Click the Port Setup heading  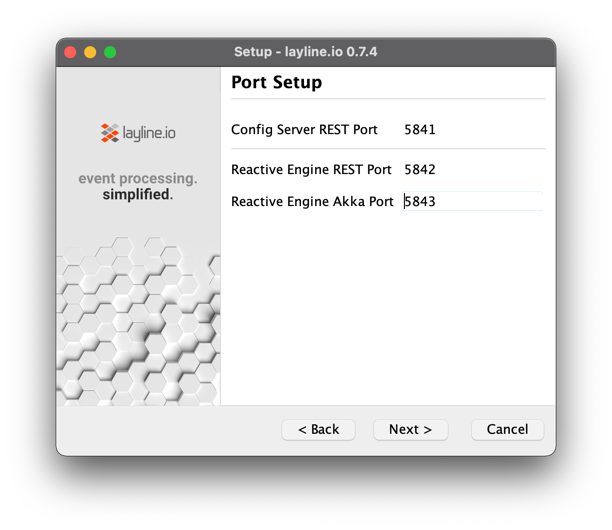[x=277, y=82]
